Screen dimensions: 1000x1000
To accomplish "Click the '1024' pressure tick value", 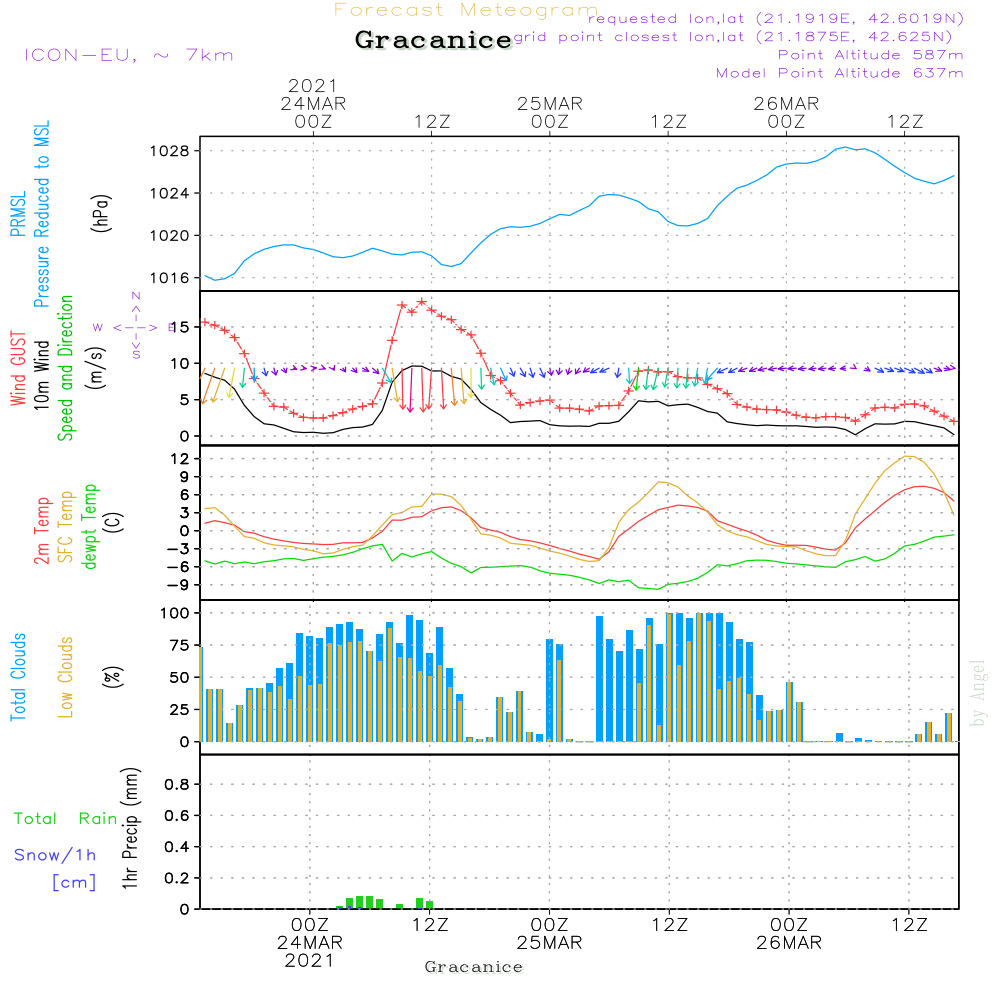I will (170, 193).
